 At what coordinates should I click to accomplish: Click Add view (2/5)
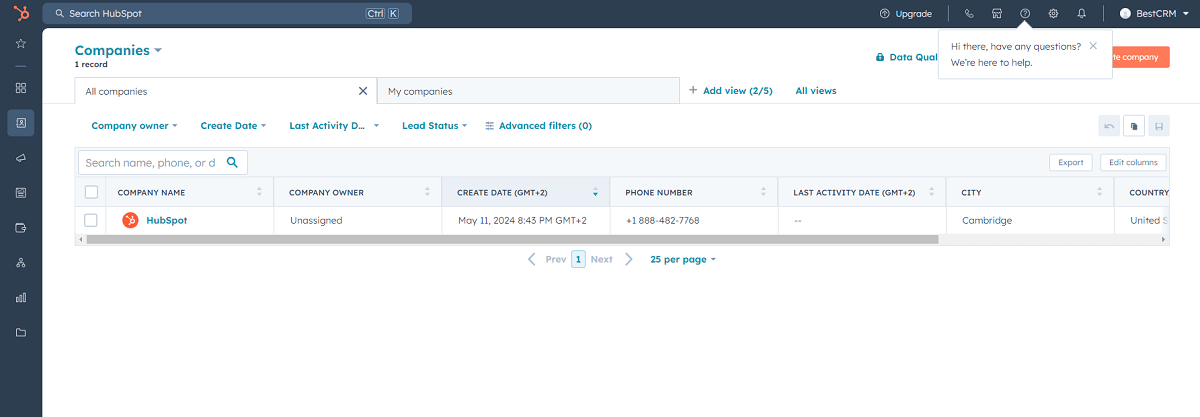[x=731, y=90]
